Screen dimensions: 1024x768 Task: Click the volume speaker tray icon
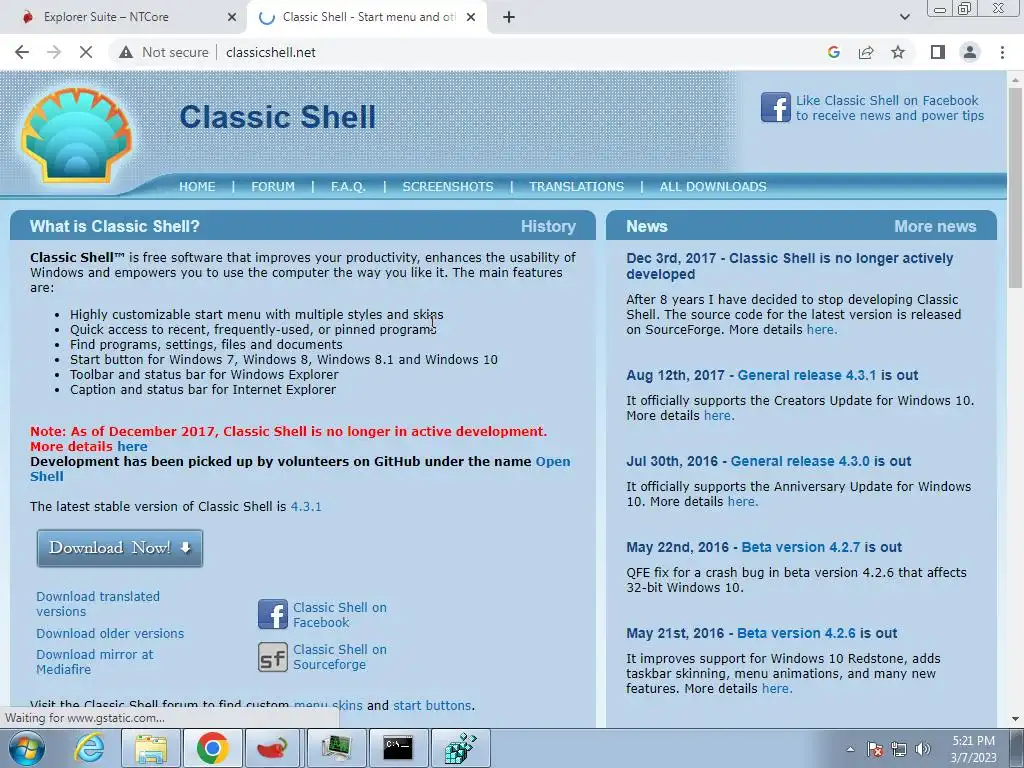click(x=923, y=749)
